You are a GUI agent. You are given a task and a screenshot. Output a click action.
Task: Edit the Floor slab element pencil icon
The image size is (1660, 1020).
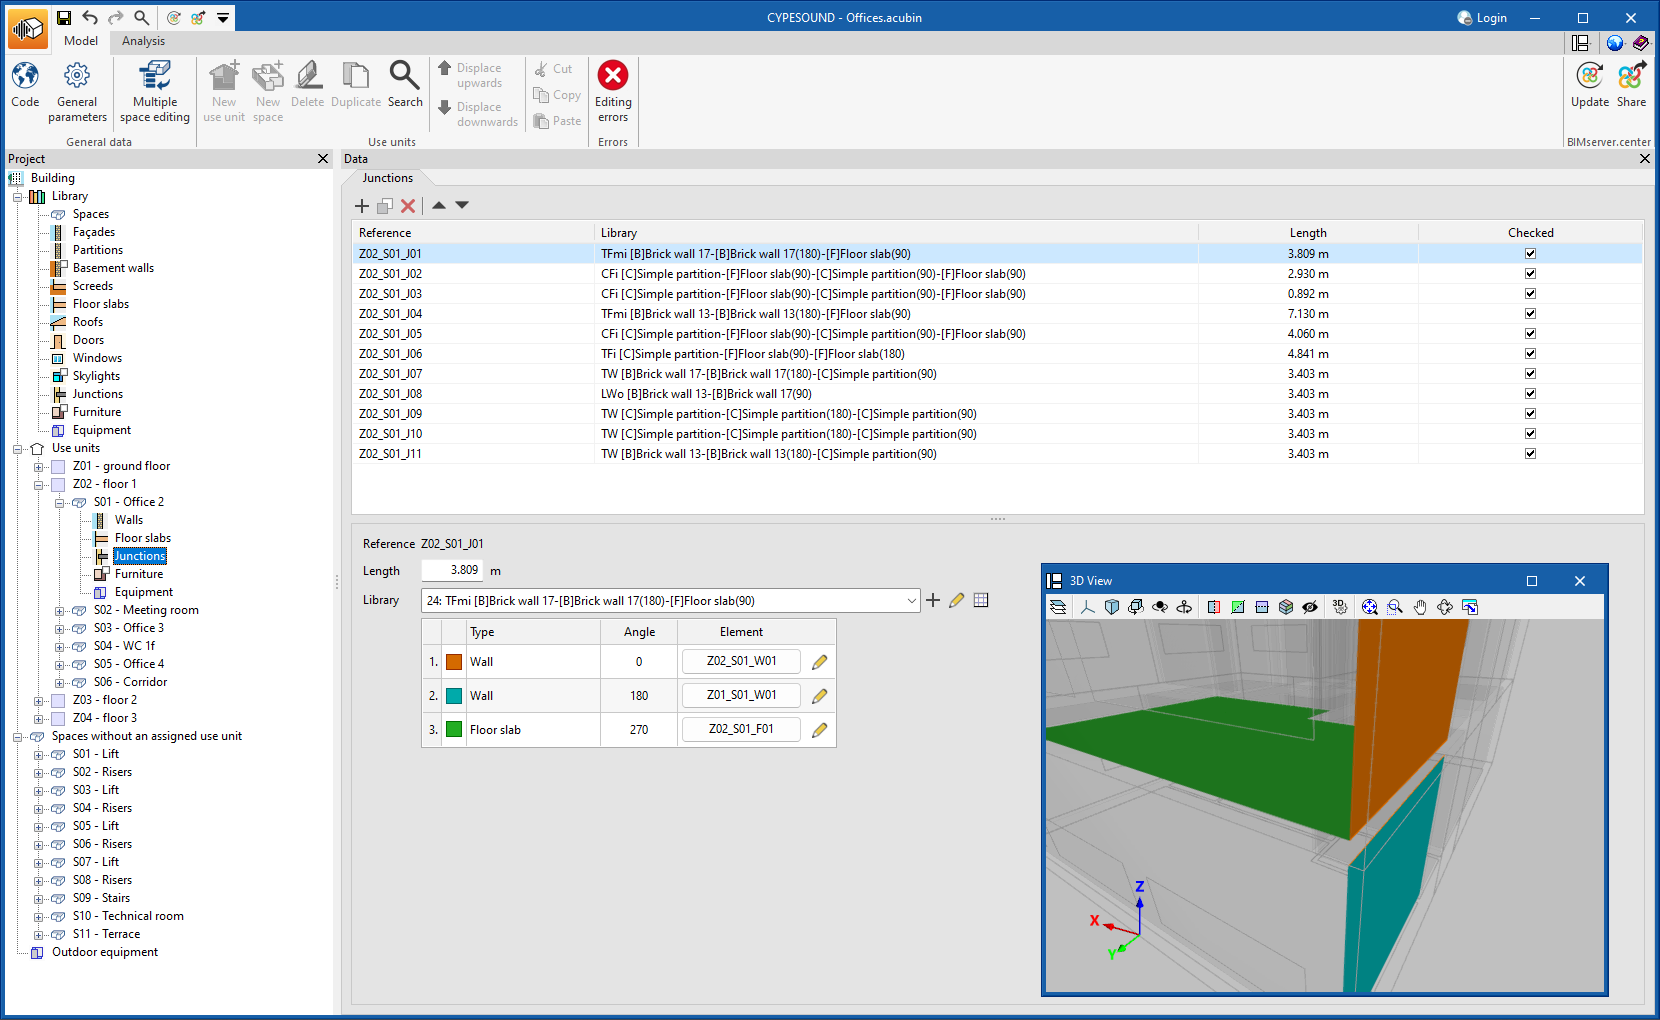click(x=820, y=730)
